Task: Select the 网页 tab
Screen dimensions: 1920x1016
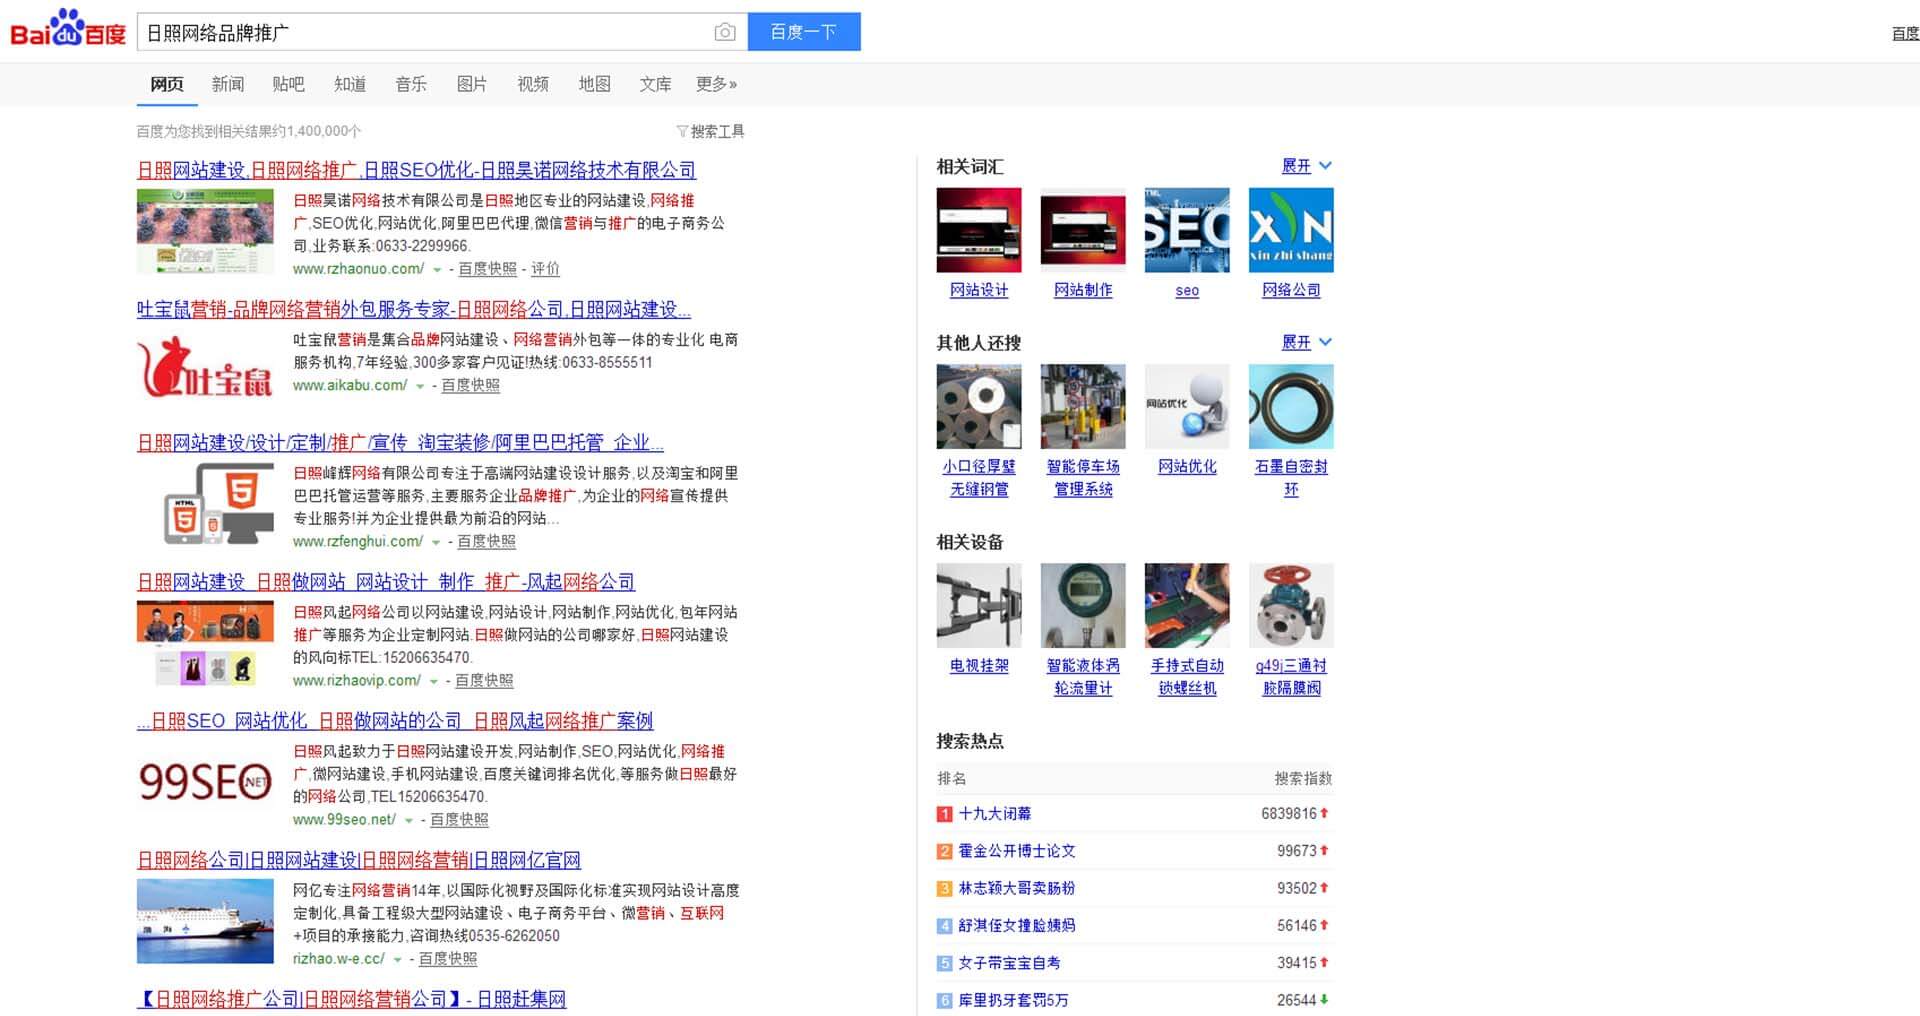Action: pos(167,84)
